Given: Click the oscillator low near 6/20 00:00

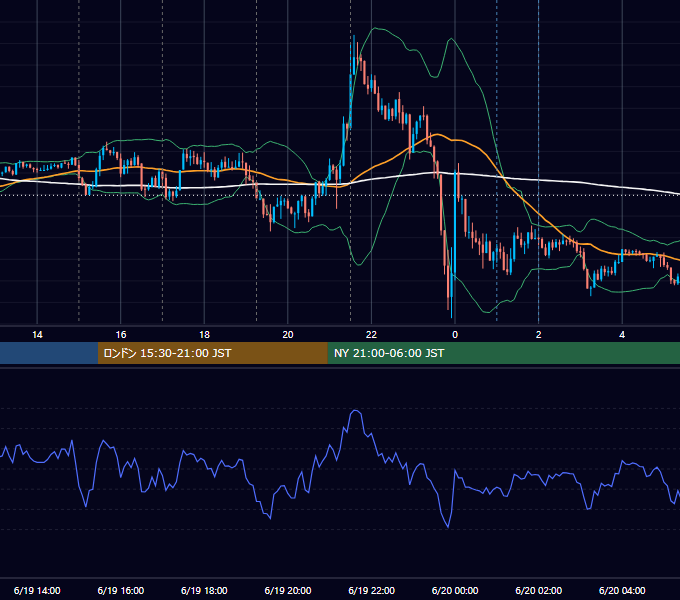Looking at the screenshot, I should click(x=448, y=526).
